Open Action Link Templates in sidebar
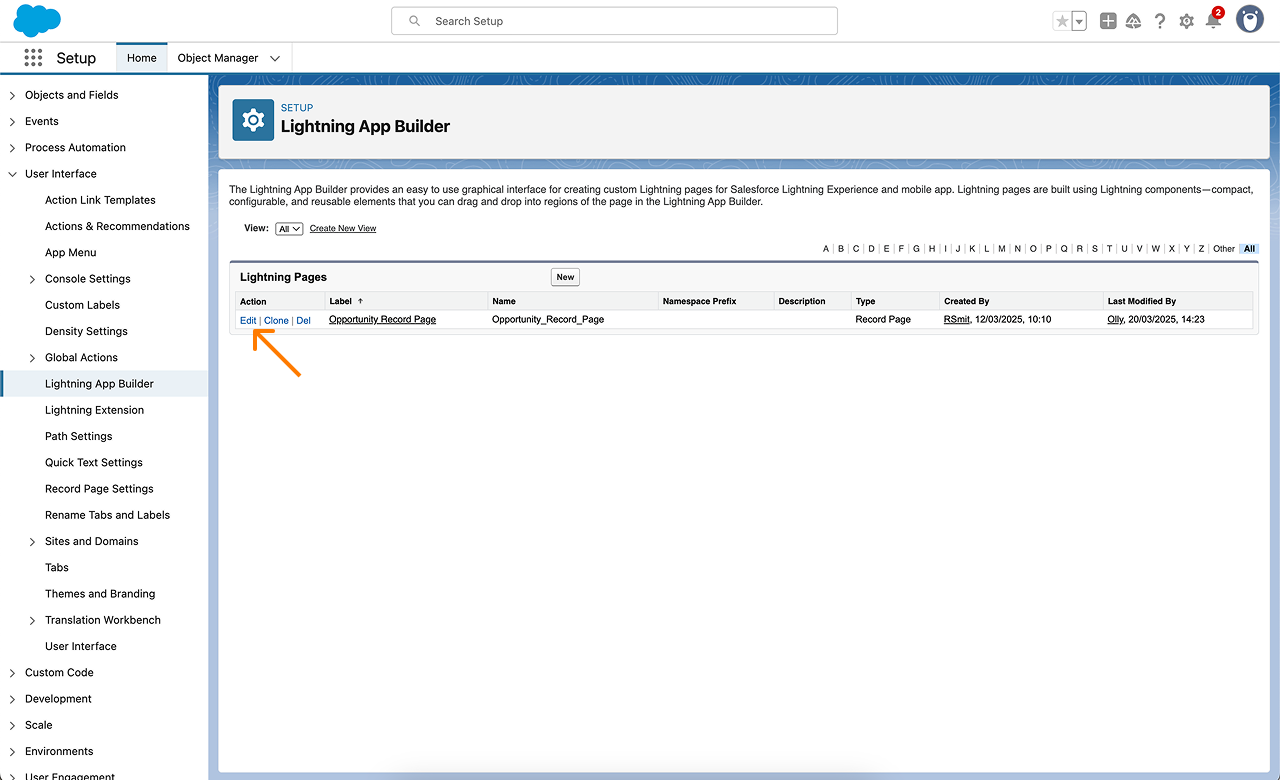1280x781 pixels. pyautogui.click(x=100, y=200)
